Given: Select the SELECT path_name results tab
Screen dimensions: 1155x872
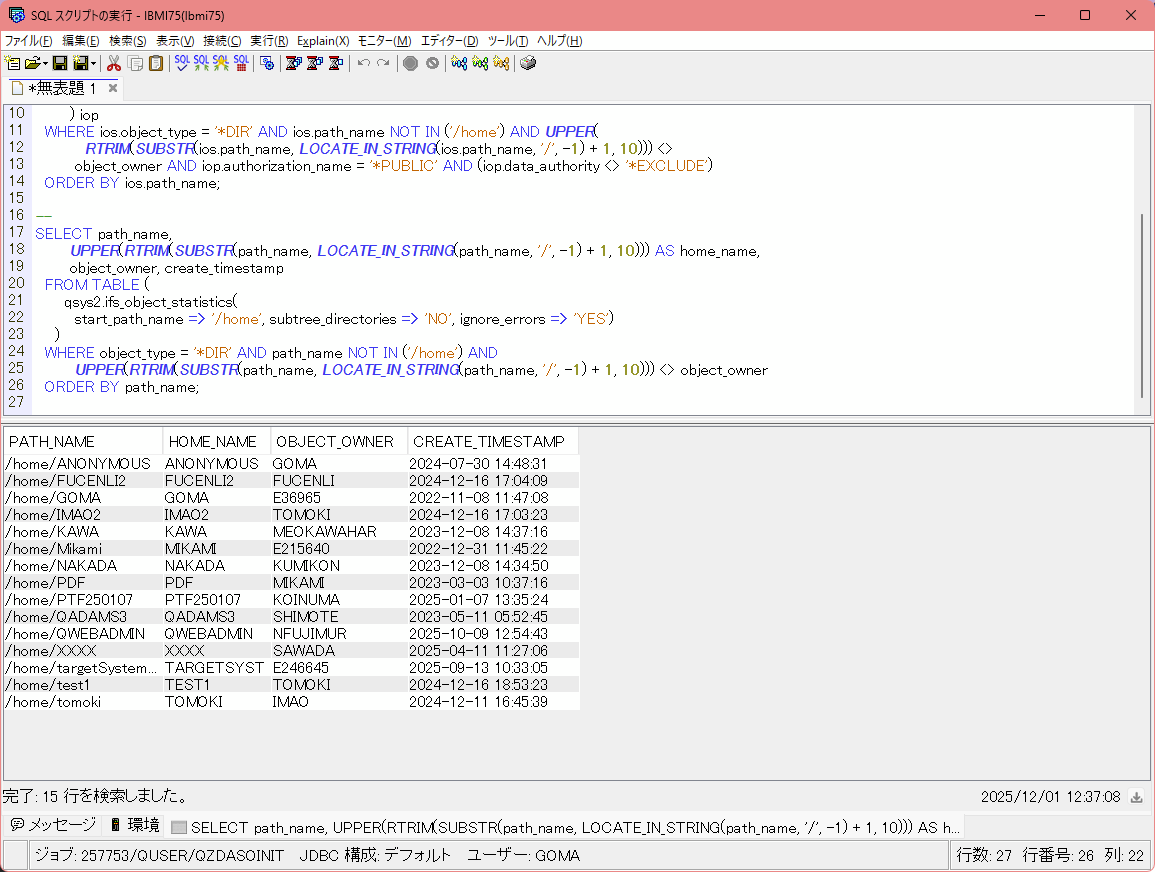Looking at the screenshot, I should [x=565, y=827].
